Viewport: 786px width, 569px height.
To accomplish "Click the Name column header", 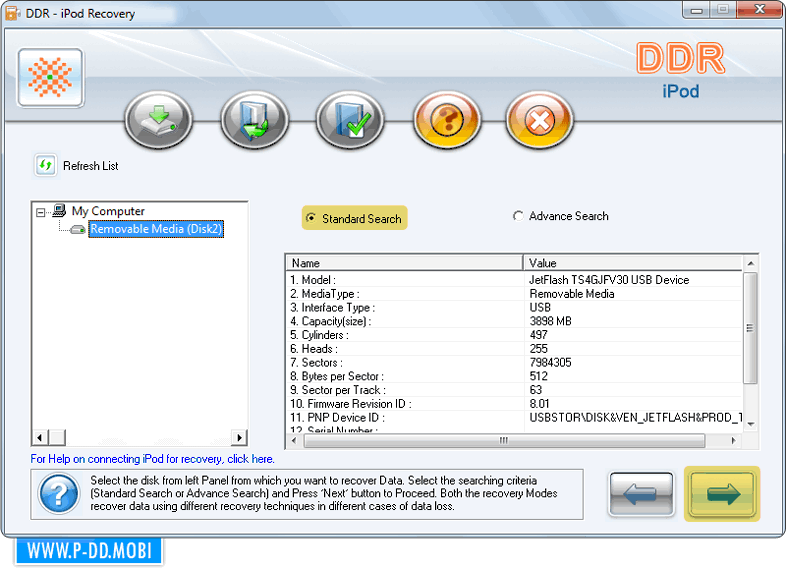I will point(404,263).
